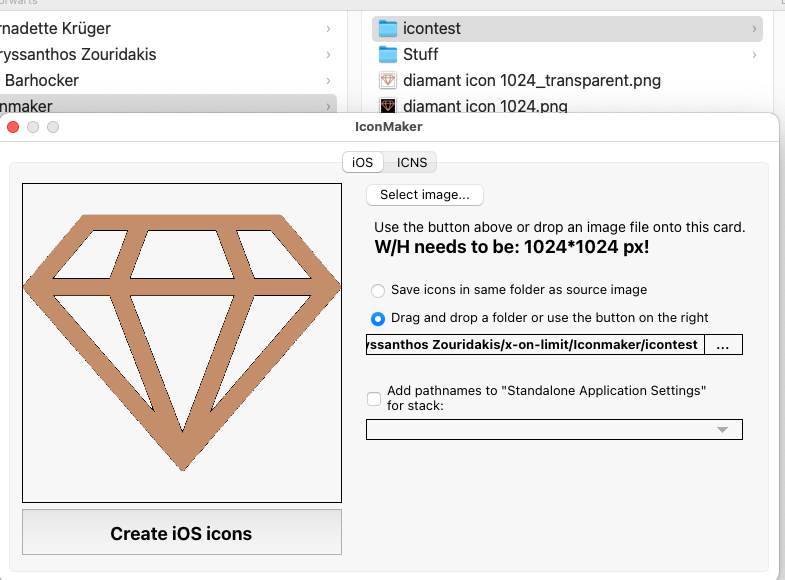Image resolution: width=785 pixels, height=580 pixels.
Task: Click the Stuff folder icon
Action: [388, 55]
